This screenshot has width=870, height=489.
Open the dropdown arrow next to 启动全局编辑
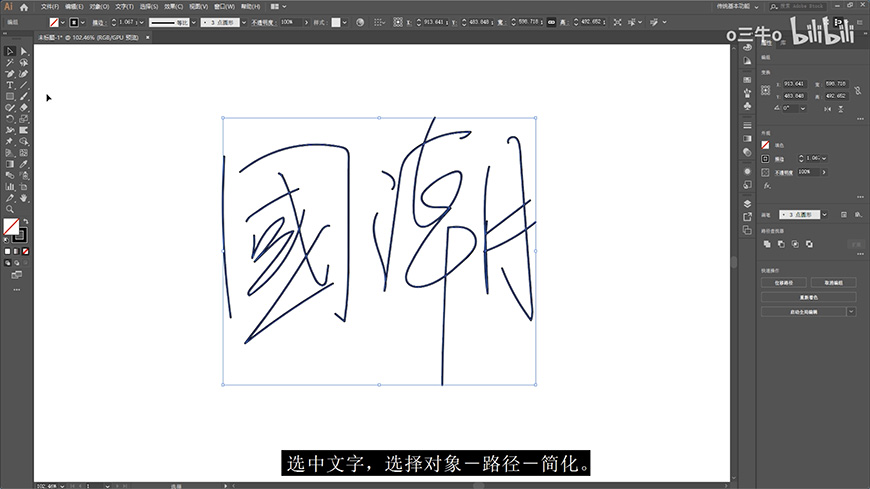(851, 312)
